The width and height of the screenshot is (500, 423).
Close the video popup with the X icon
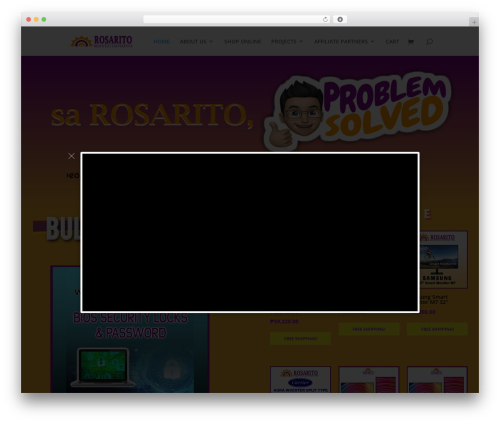pos(71,156)
